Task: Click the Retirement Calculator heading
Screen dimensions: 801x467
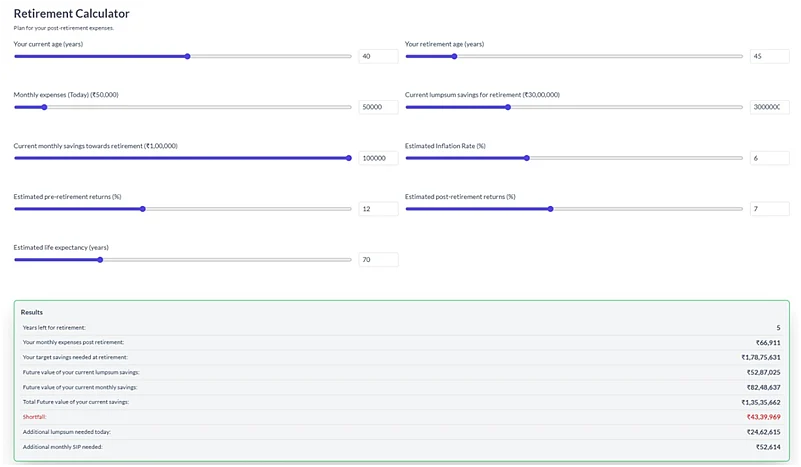Action: click(72, 14)
